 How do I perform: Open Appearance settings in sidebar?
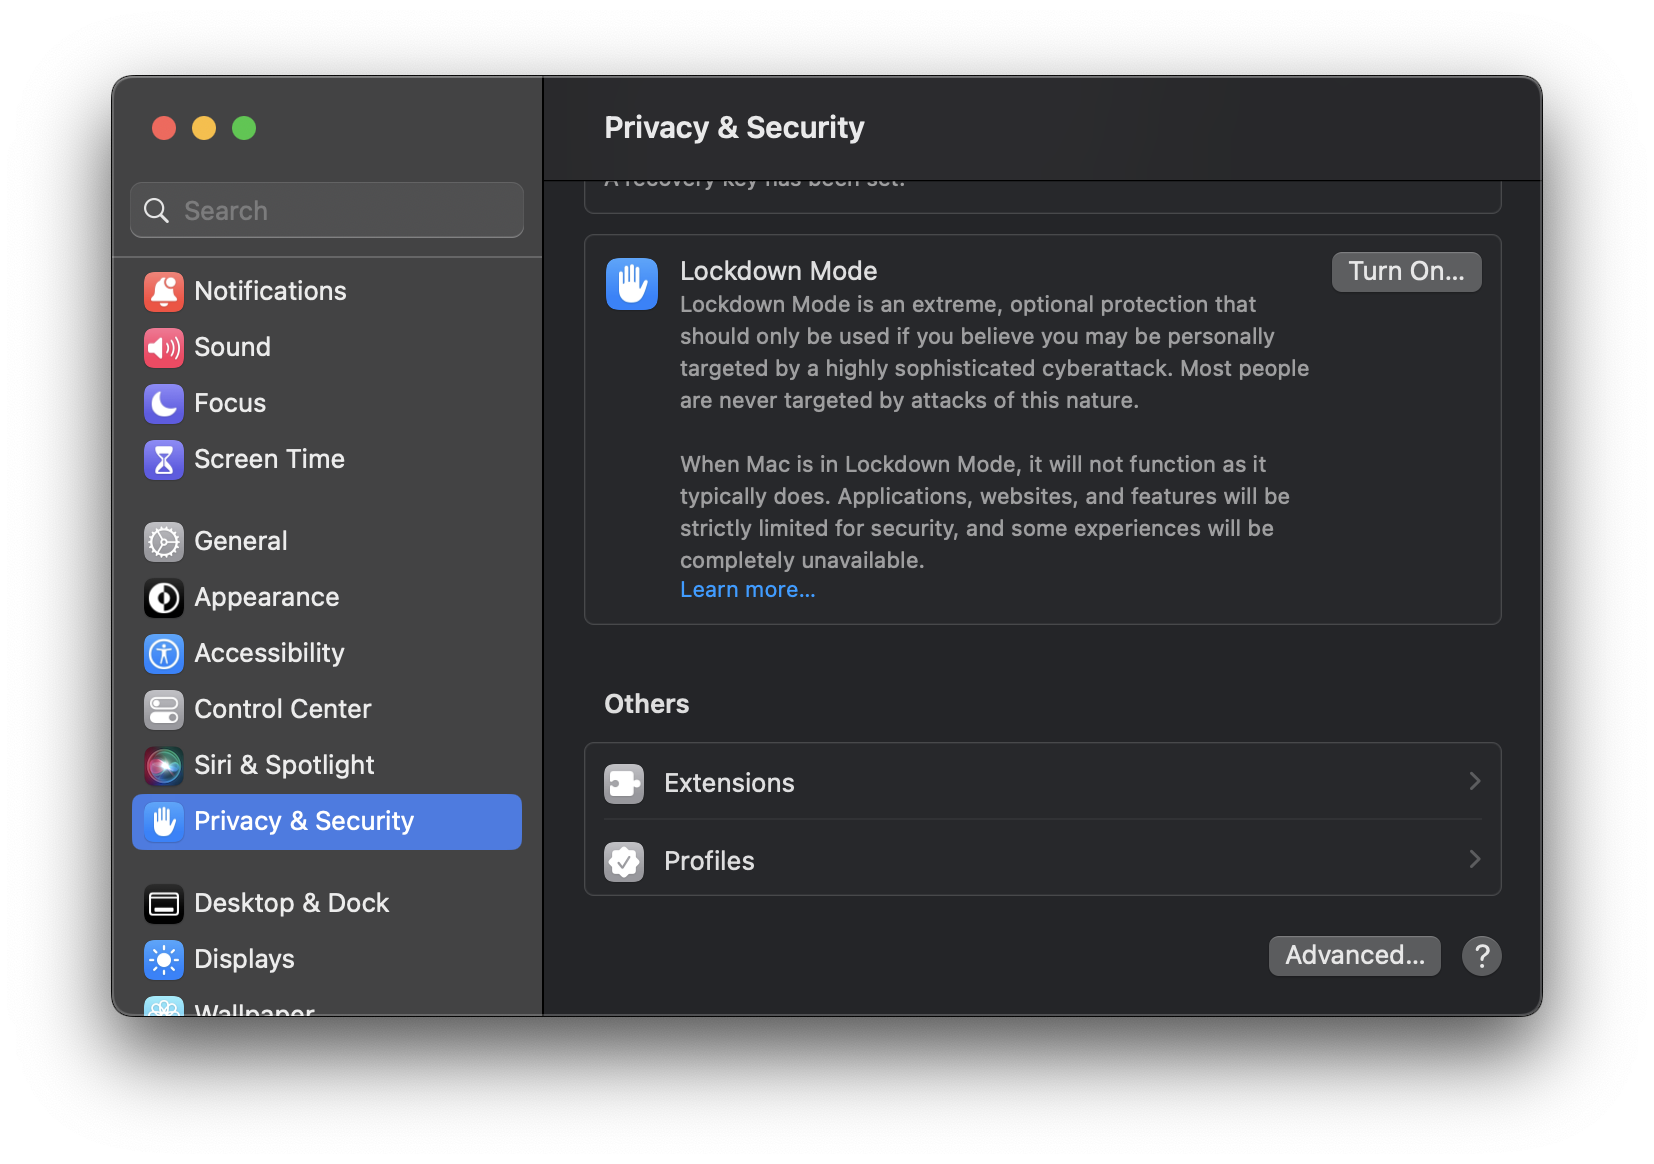(x=266, y=597)
